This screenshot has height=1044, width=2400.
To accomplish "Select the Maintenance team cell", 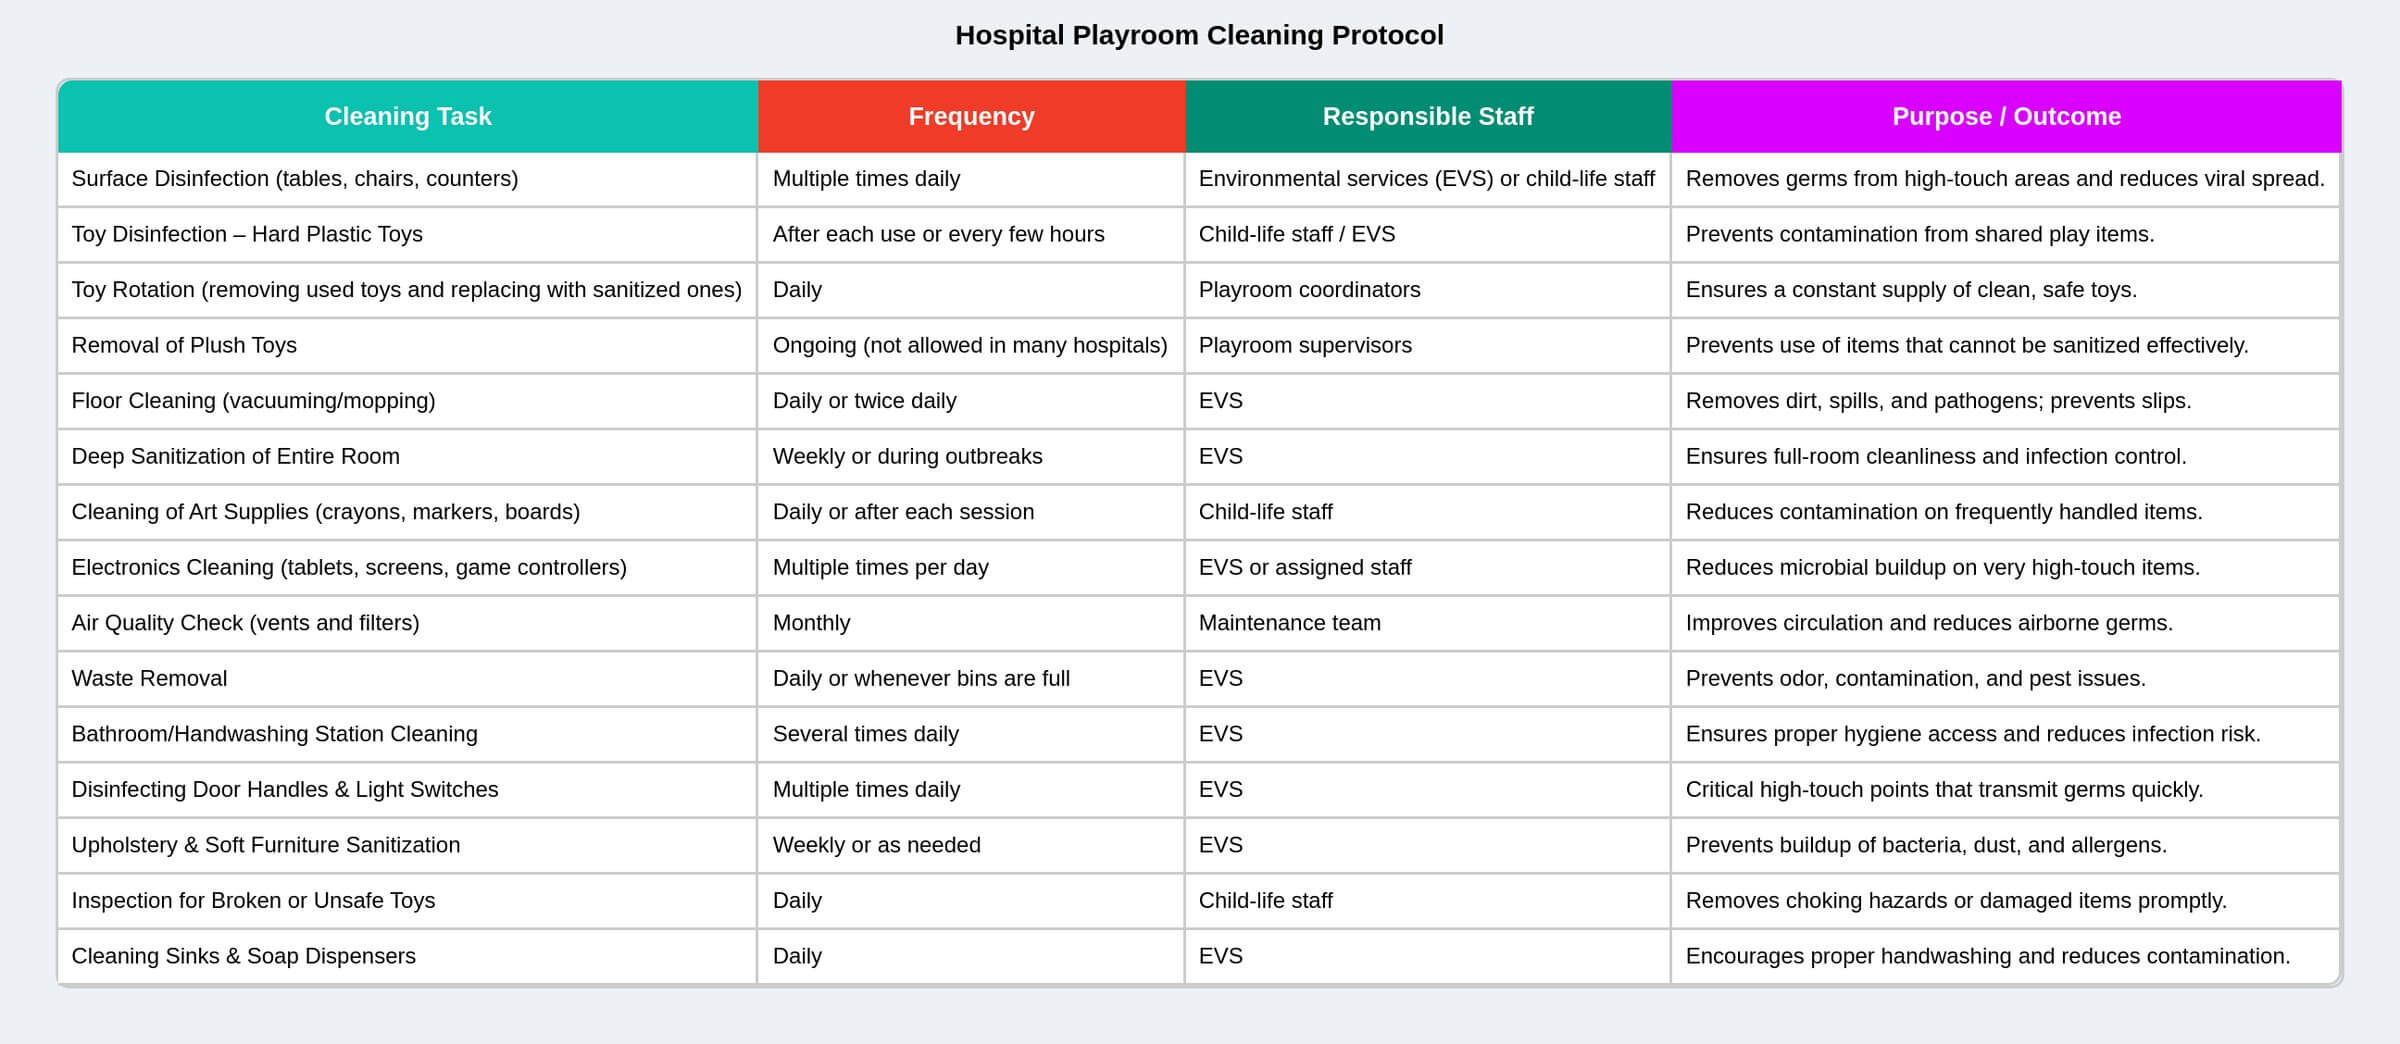I will point(1289,623).
